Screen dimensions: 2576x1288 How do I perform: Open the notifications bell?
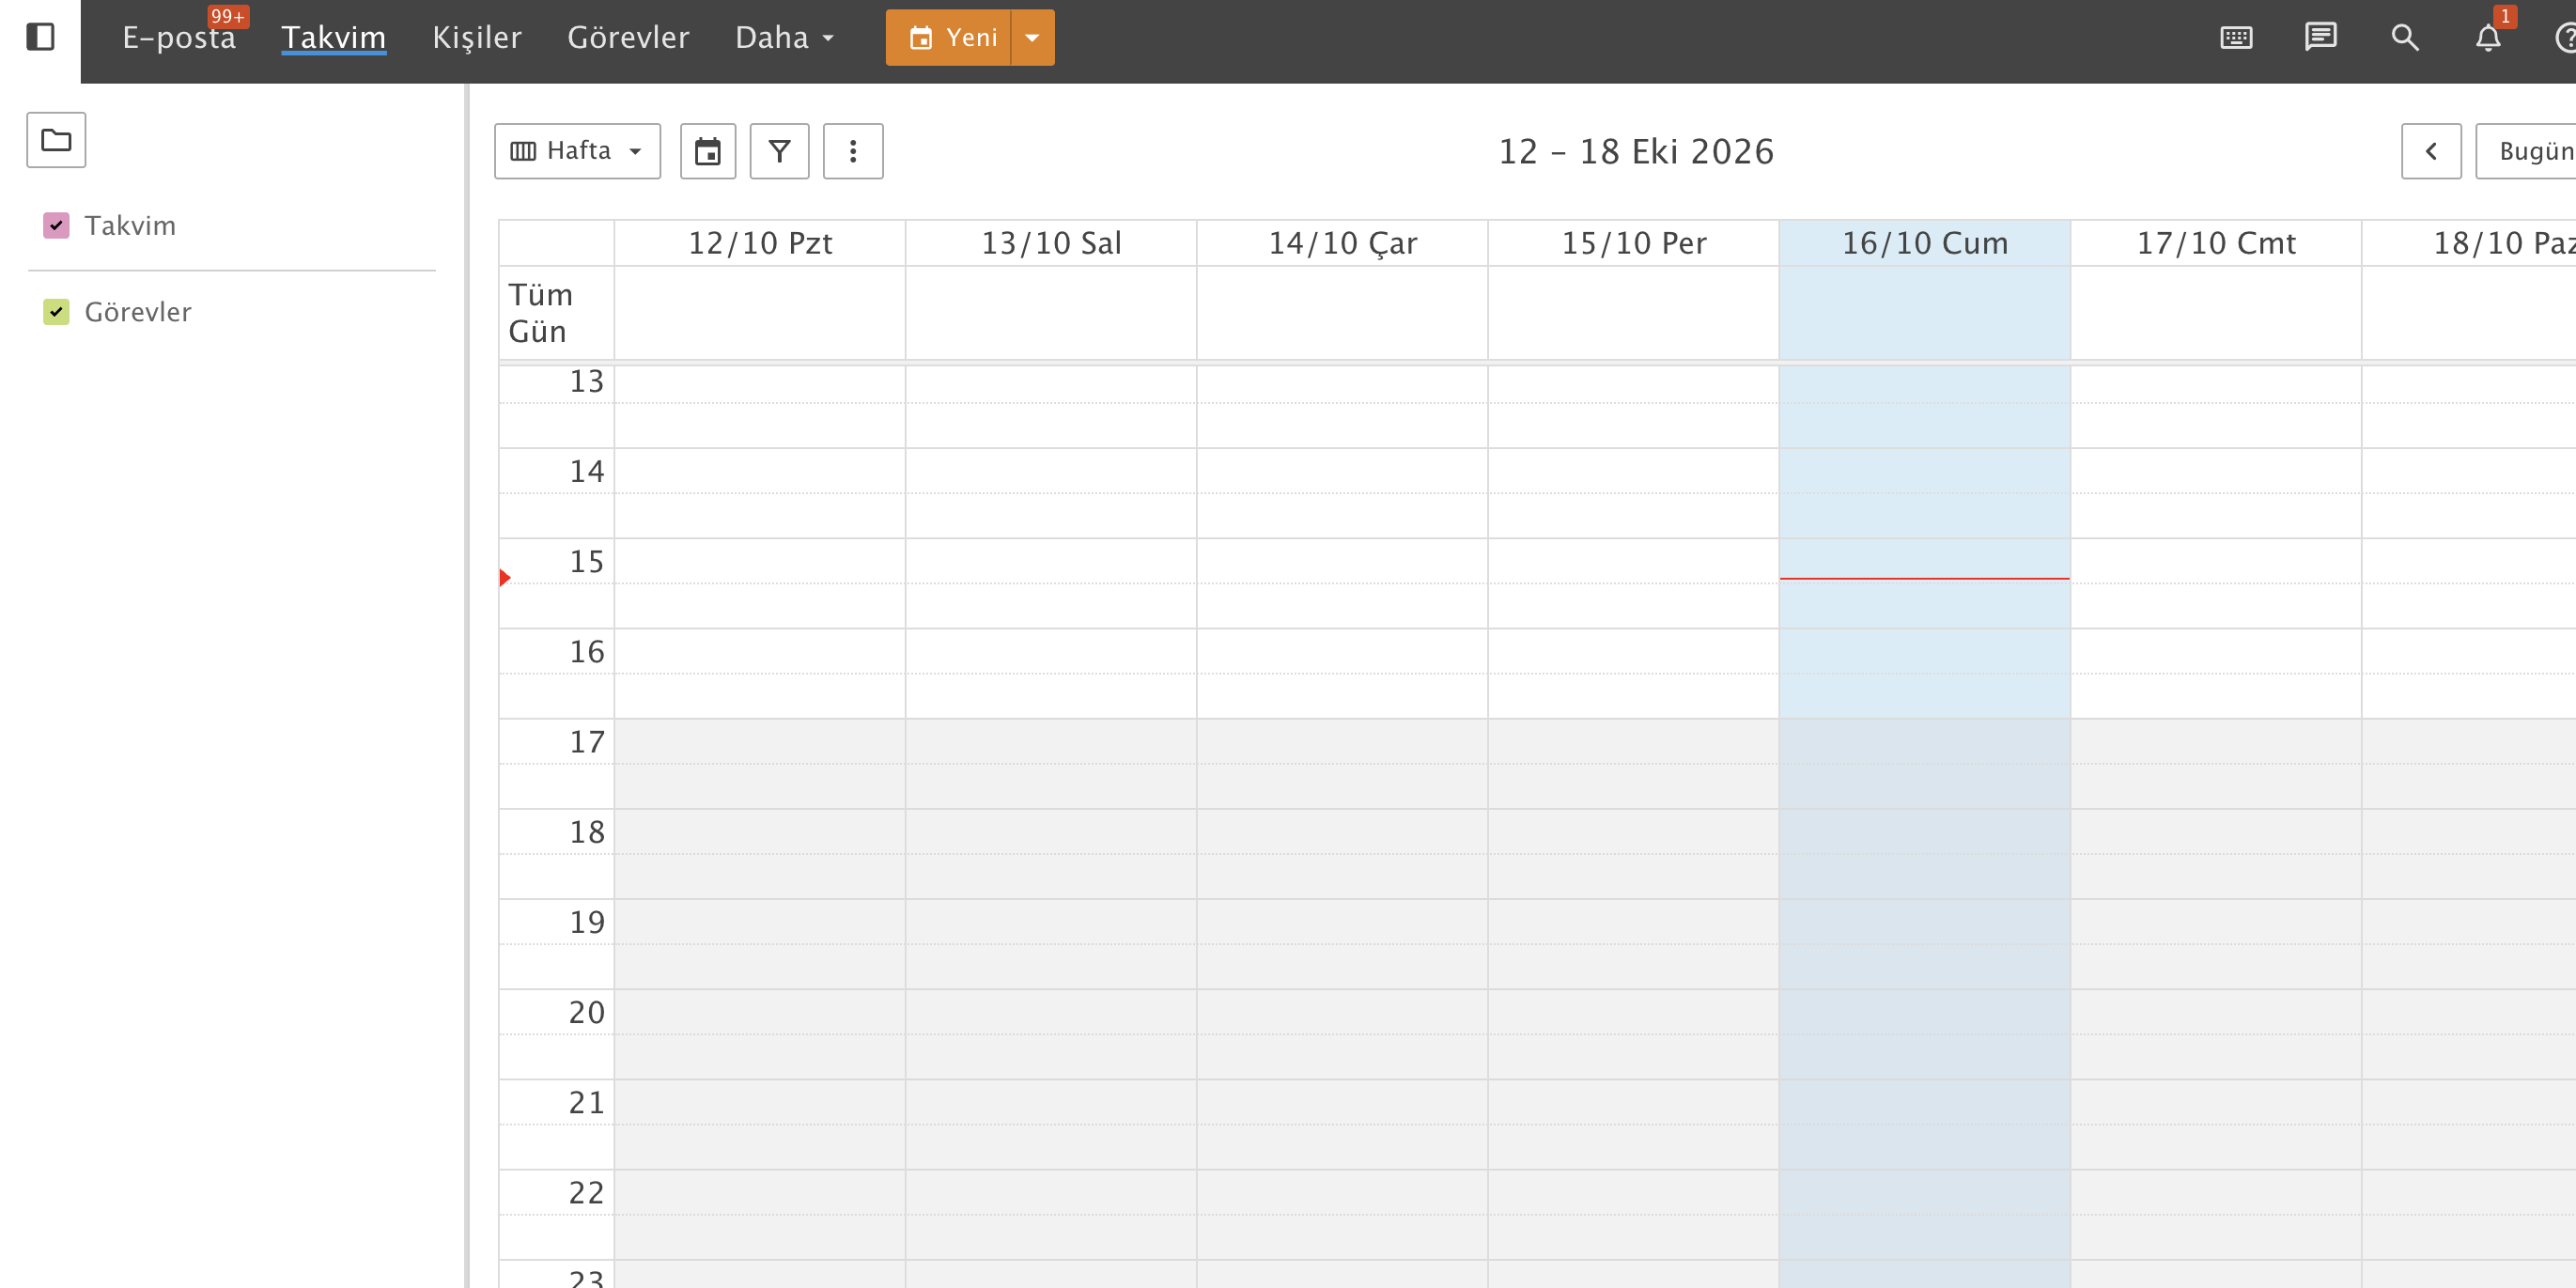point(2488,38)
